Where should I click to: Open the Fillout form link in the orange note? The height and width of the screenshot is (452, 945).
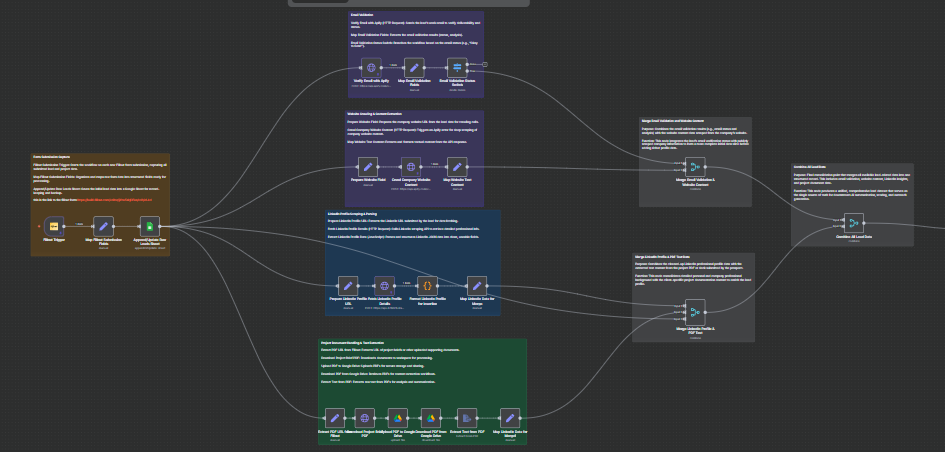[x=114, y=199]
